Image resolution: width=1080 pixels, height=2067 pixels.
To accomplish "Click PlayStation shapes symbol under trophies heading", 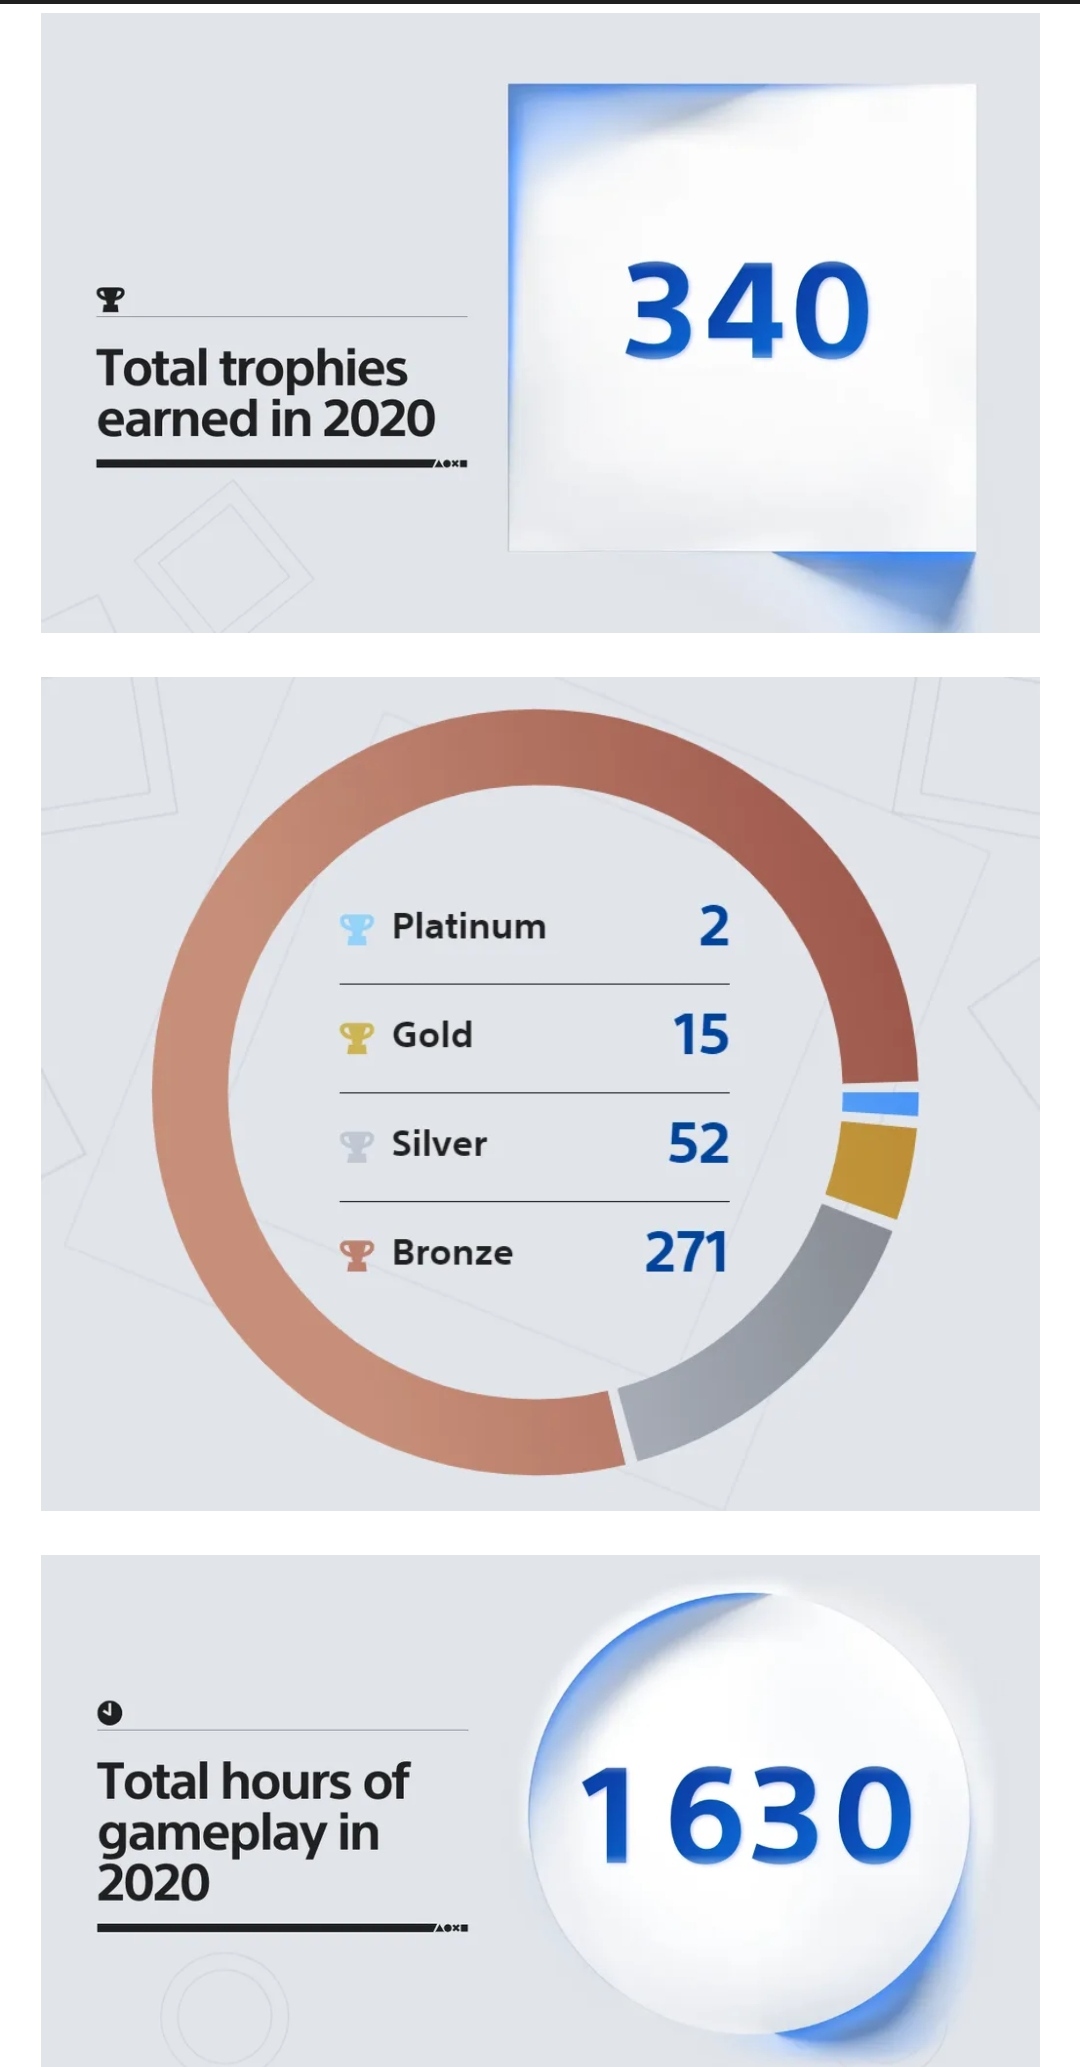I will (450, 464).
